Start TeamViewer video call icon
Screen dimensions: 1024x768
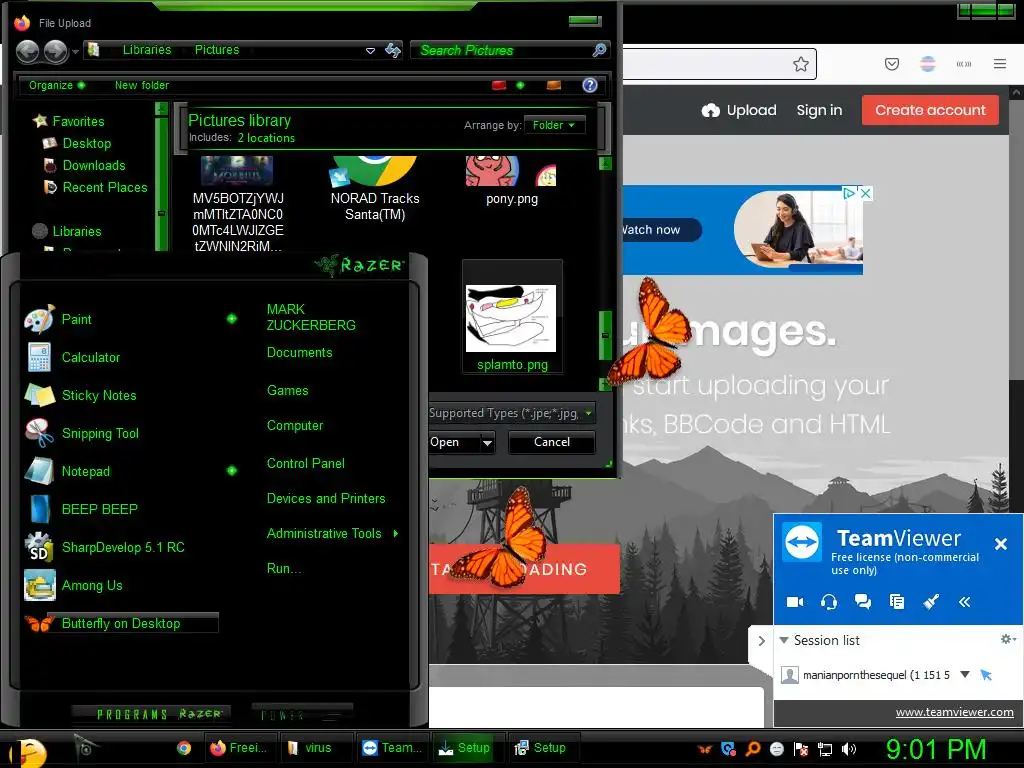tap(795, 602)
